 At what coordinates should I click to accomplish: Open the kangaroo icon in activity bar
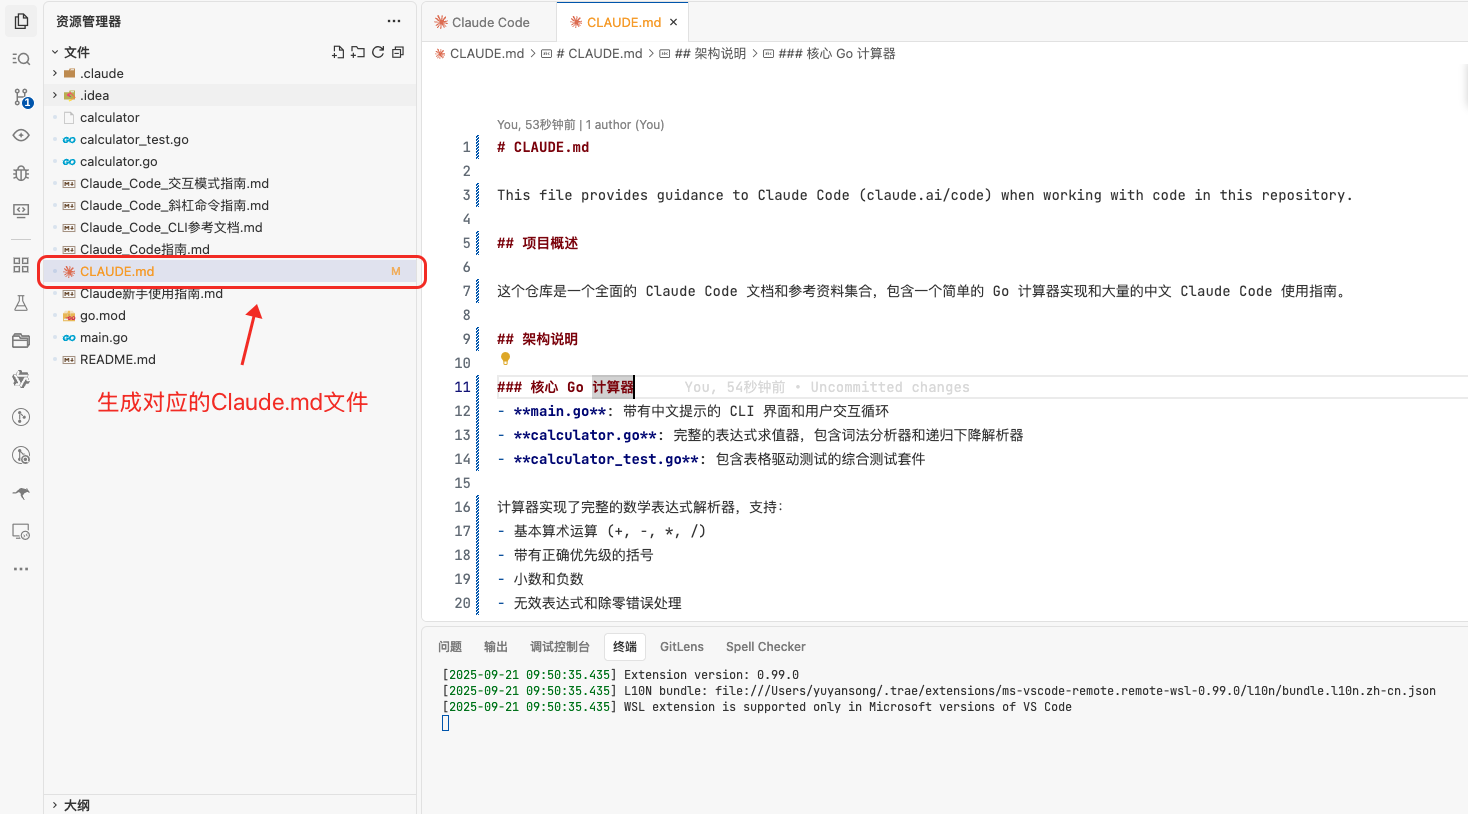[x=21, y=493]
